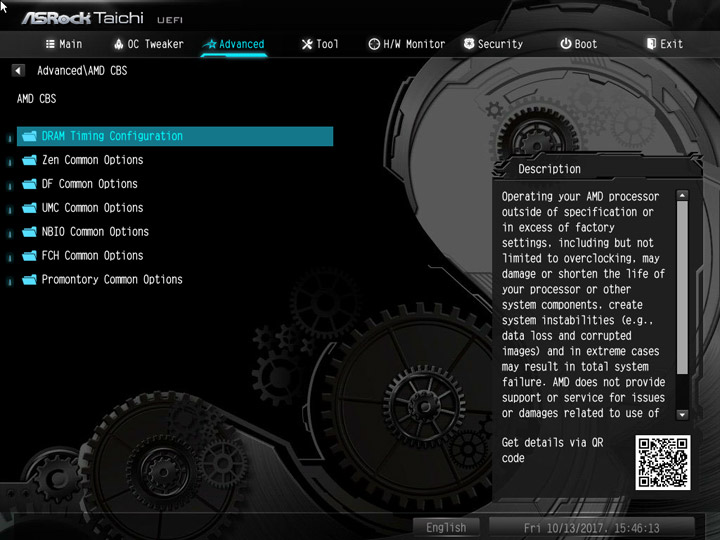Click the English language button
Screen dimensions: 720x540
click(446, 528)
